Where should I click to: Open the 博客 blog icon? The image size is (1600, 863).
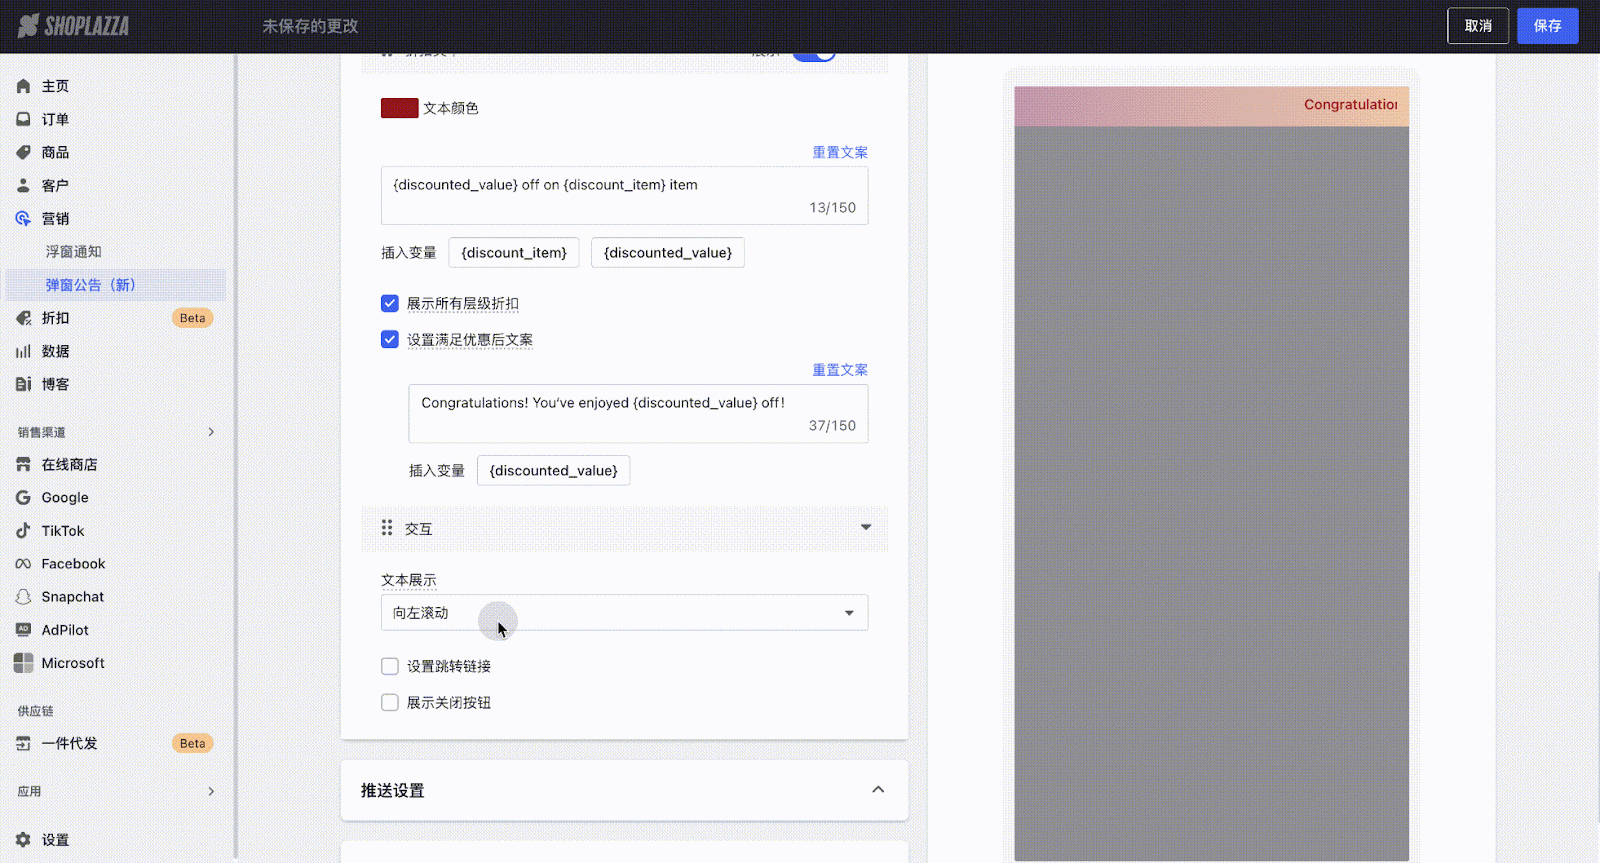[23, 384]
